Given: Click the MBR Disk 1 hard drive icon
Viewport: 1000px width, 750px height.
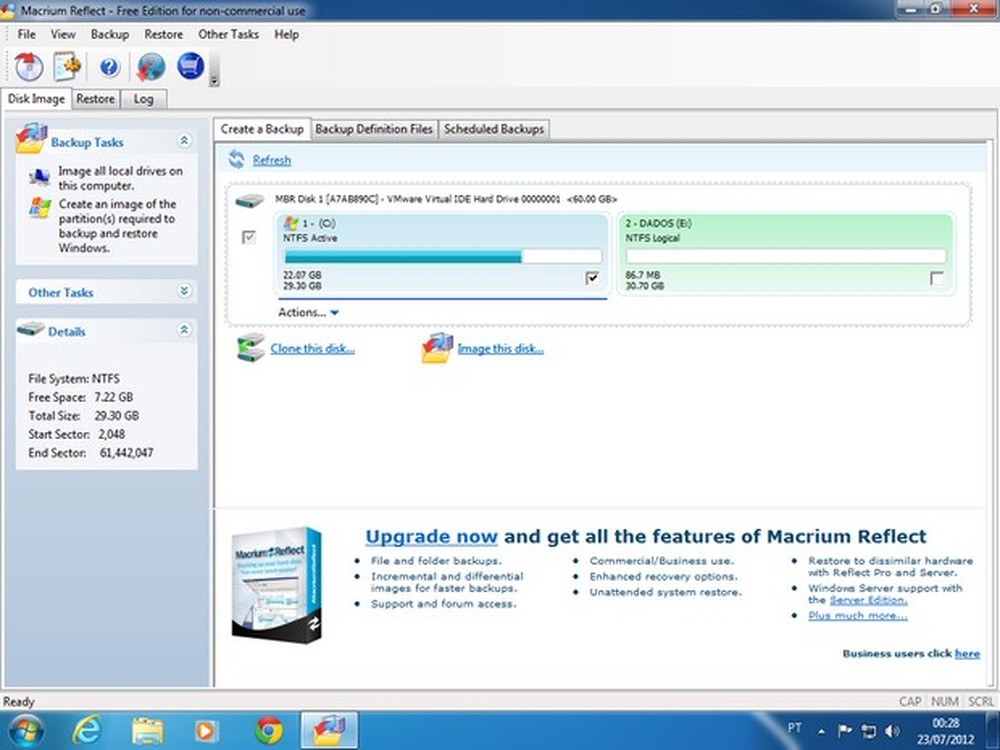Looking at the screenshot, I should tap(249, 201).
